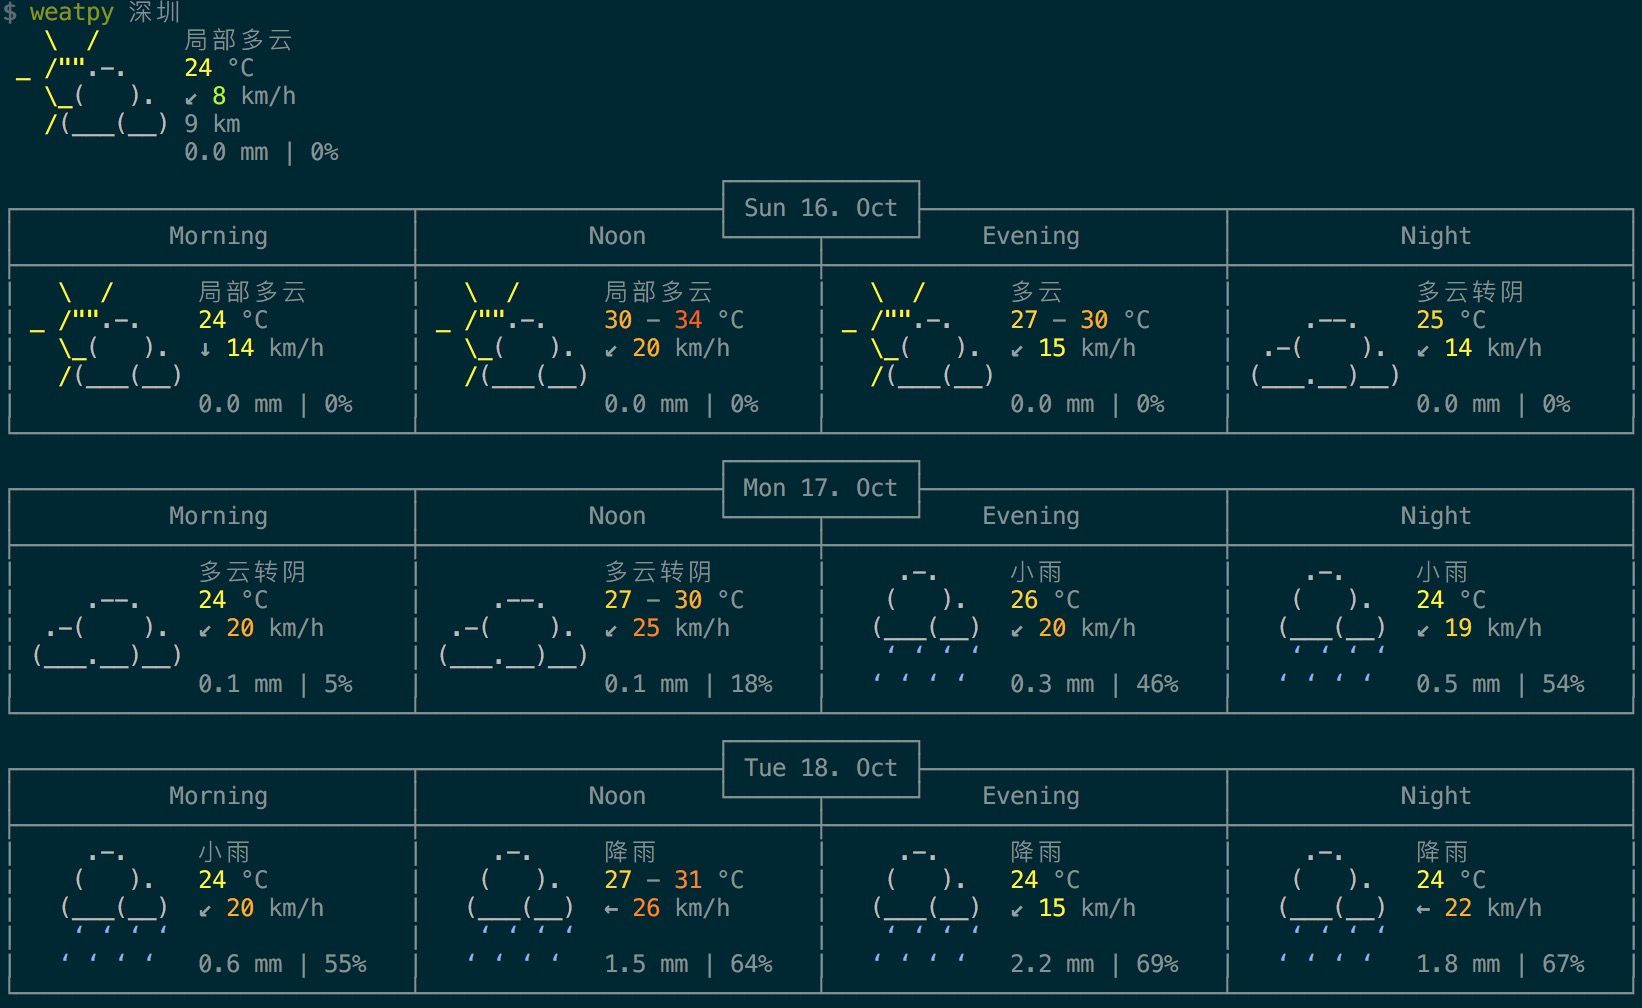The height and width of the screenshot is (1008, 1642).
Task: Click the Evening column header for Monday
Action: tap(1031, 516)
